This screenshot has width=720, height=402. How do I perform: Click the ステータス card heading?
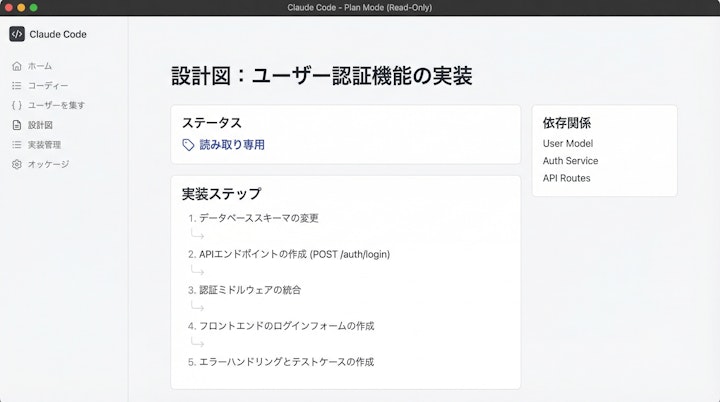tap(212, 123)
